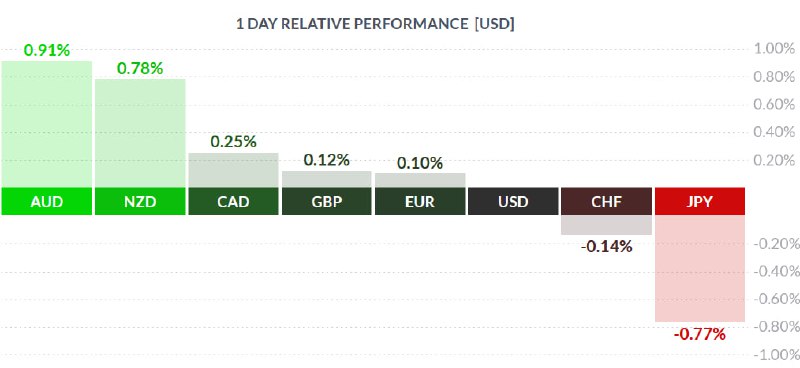Click the CHF -0.14% bar
Screen dimensions: 800x368
tap(607, 225)
